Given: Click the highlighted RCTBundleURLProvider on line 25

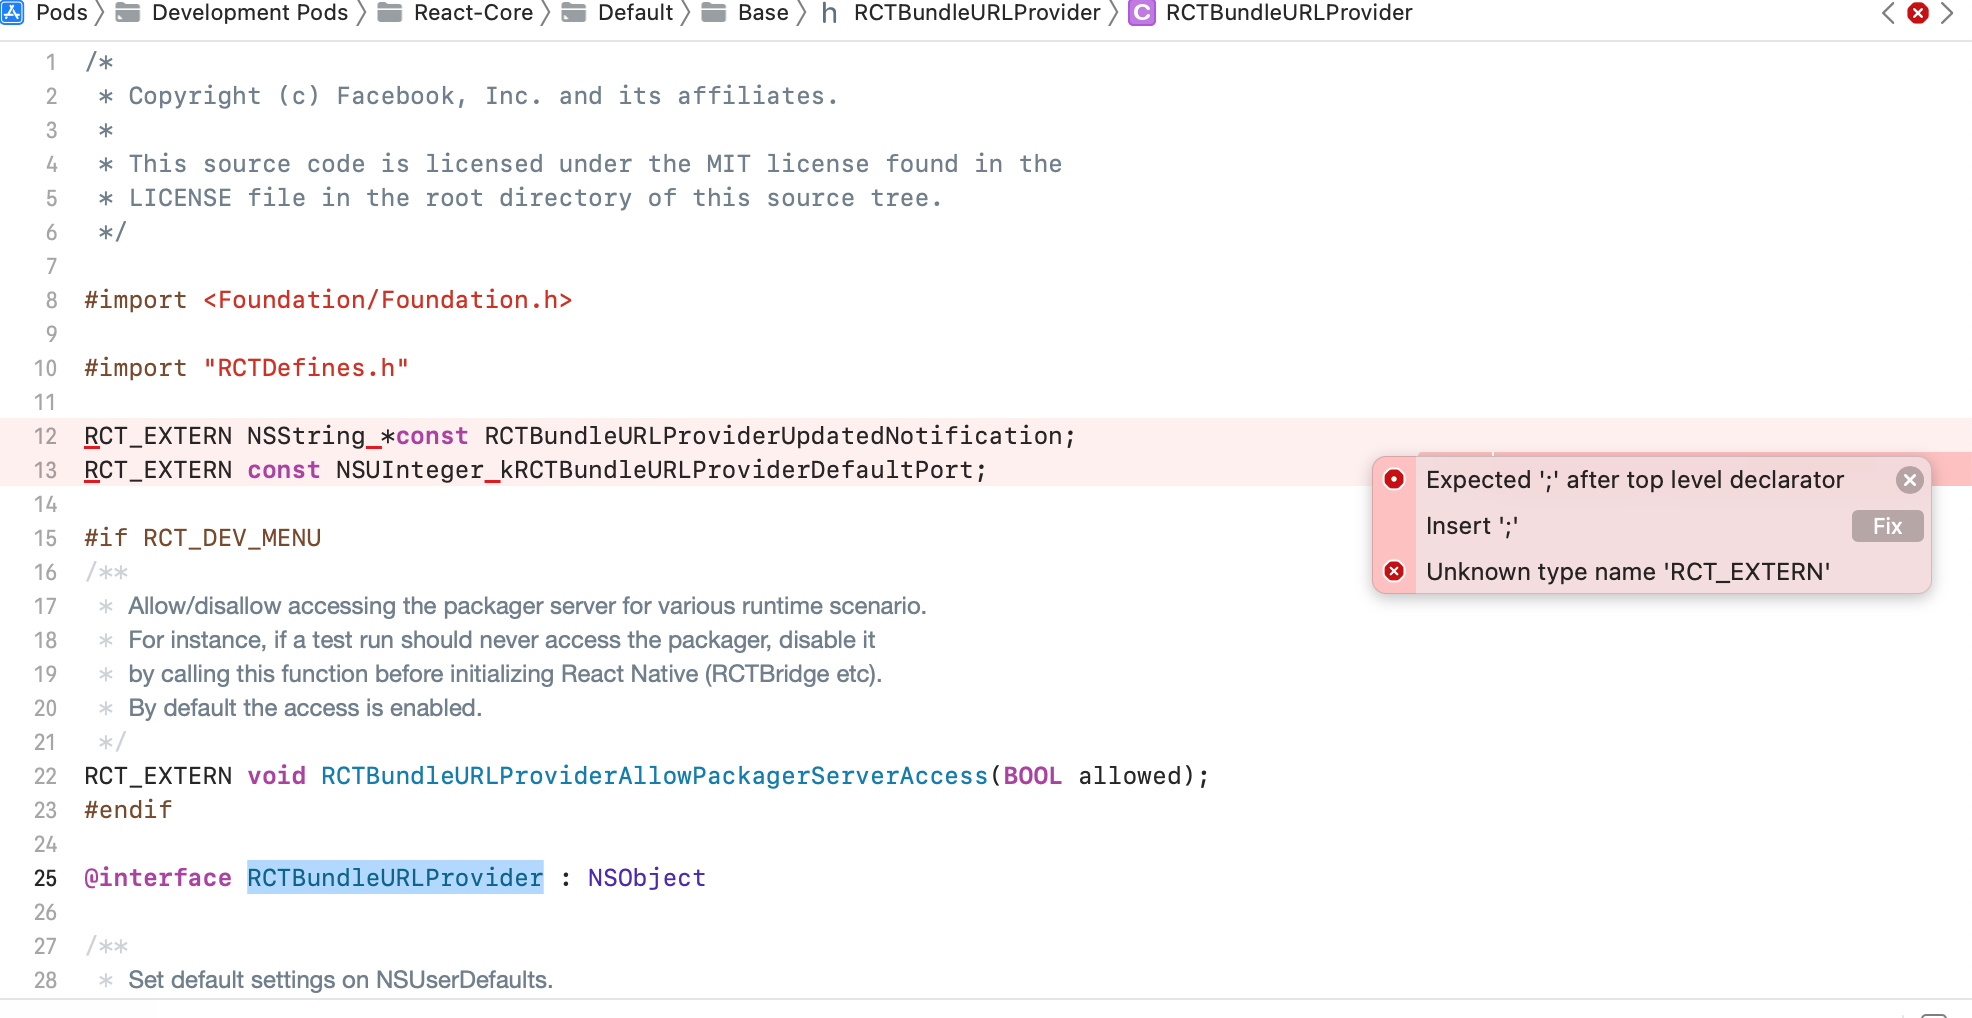Looking at the screenshot, I should point(394,877).
